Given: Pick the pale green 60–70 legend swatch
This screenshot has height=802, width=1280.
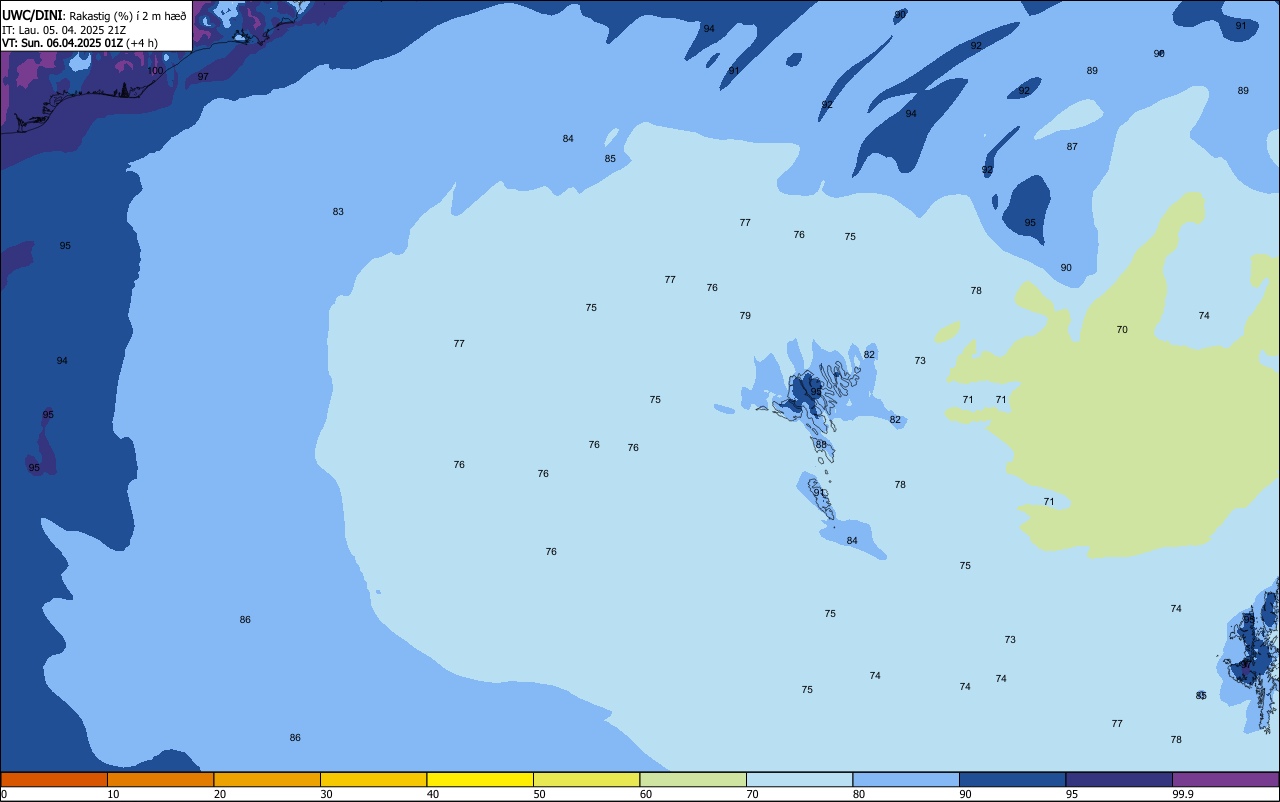Looking at the screenshot, I should pyautogui.click(x=693, y=779).
